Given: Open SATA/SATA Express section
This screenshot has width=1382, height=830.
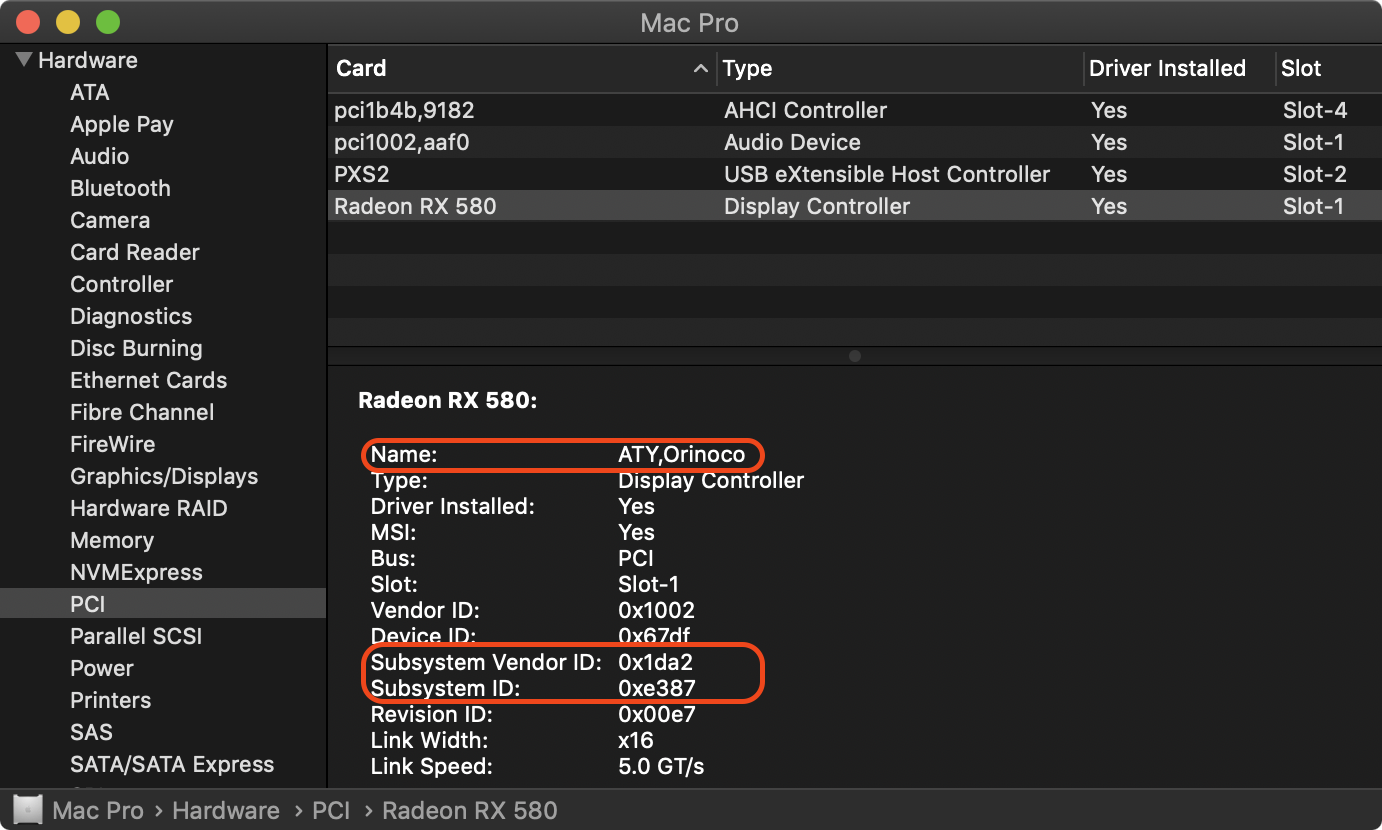Looking at the screenshot, I should [x=172, y=764].
